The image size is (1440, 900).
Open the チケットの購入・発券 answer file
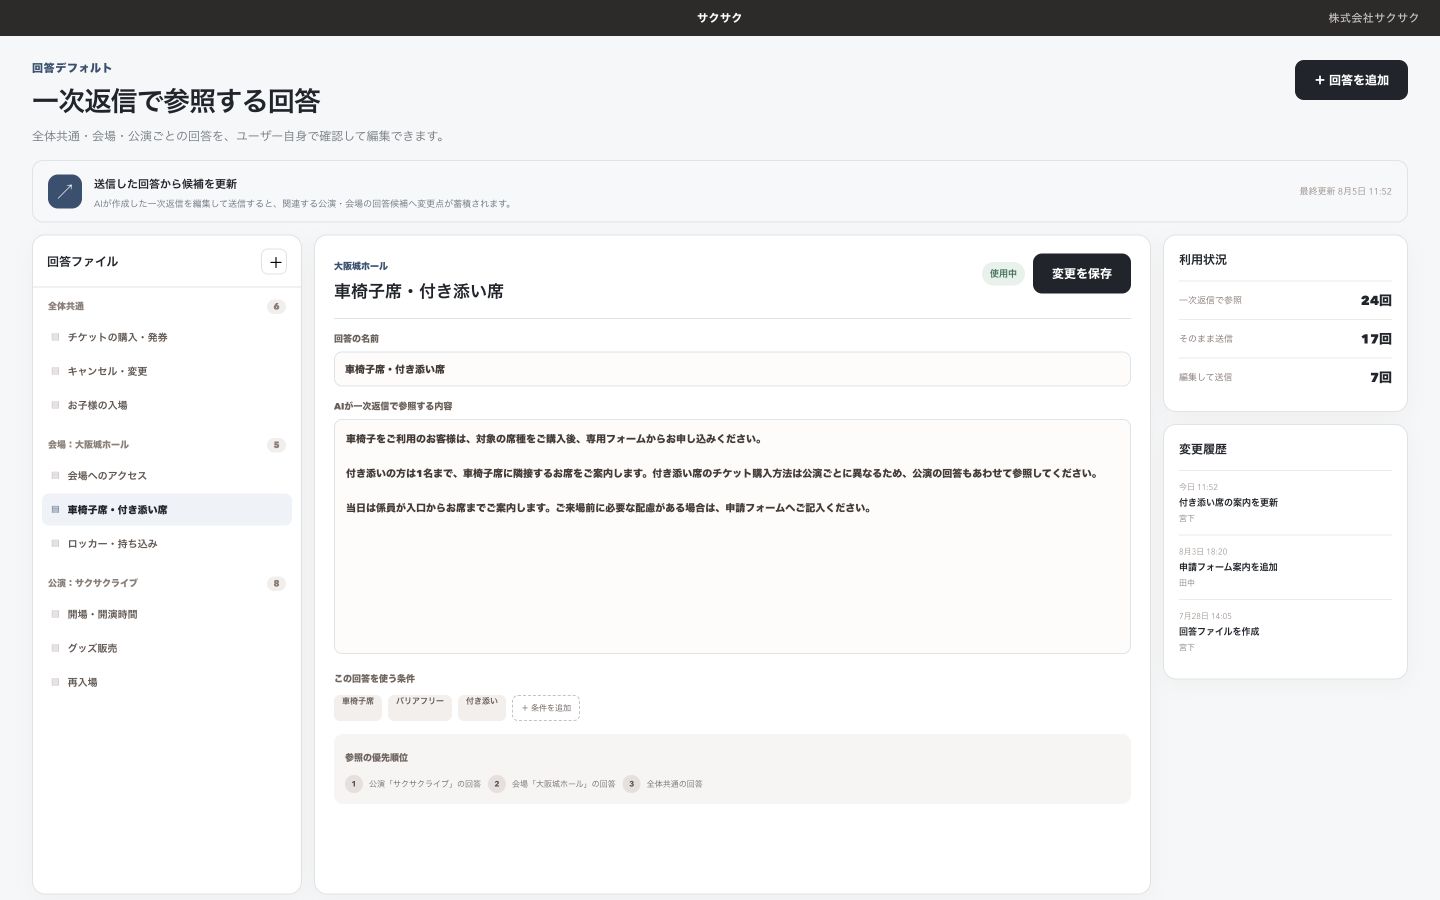[x=167, y=337]
